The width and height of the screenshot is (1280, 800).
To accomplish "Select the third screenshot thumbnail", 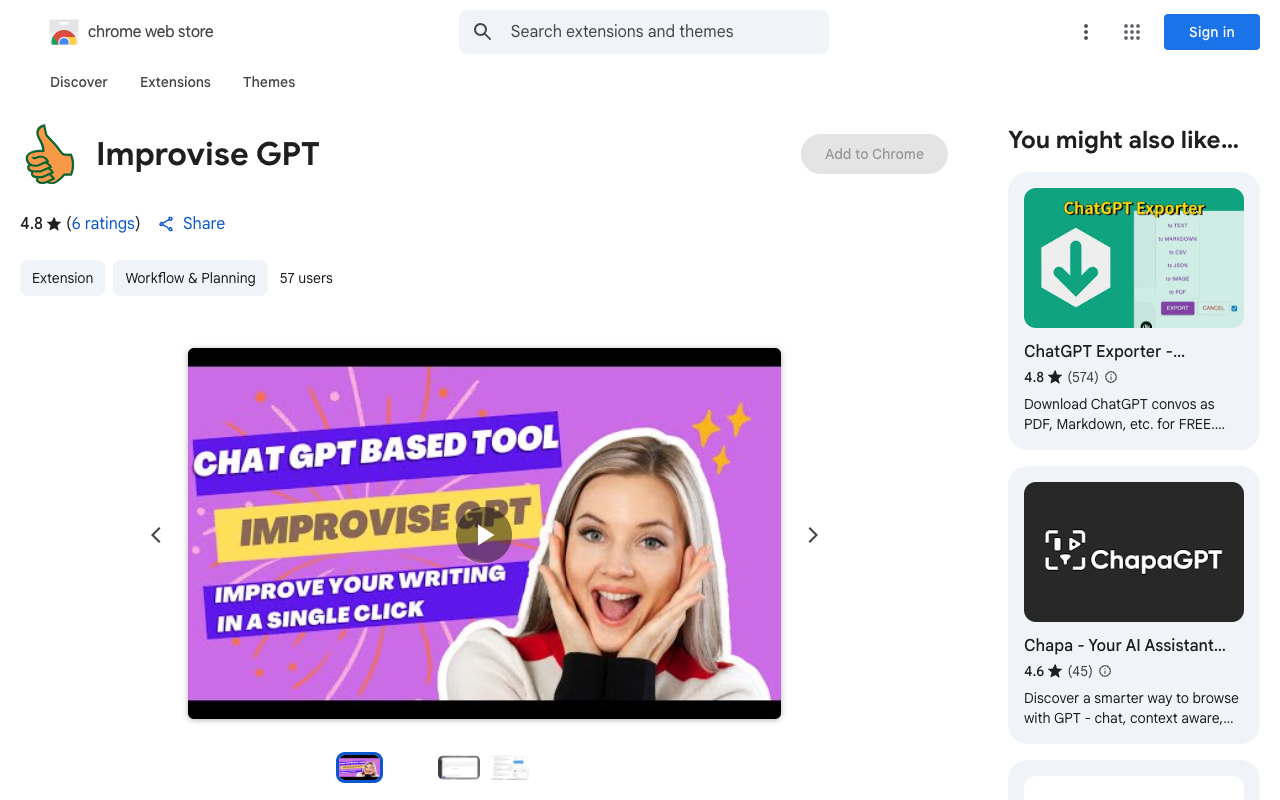I will pos(510,767).
